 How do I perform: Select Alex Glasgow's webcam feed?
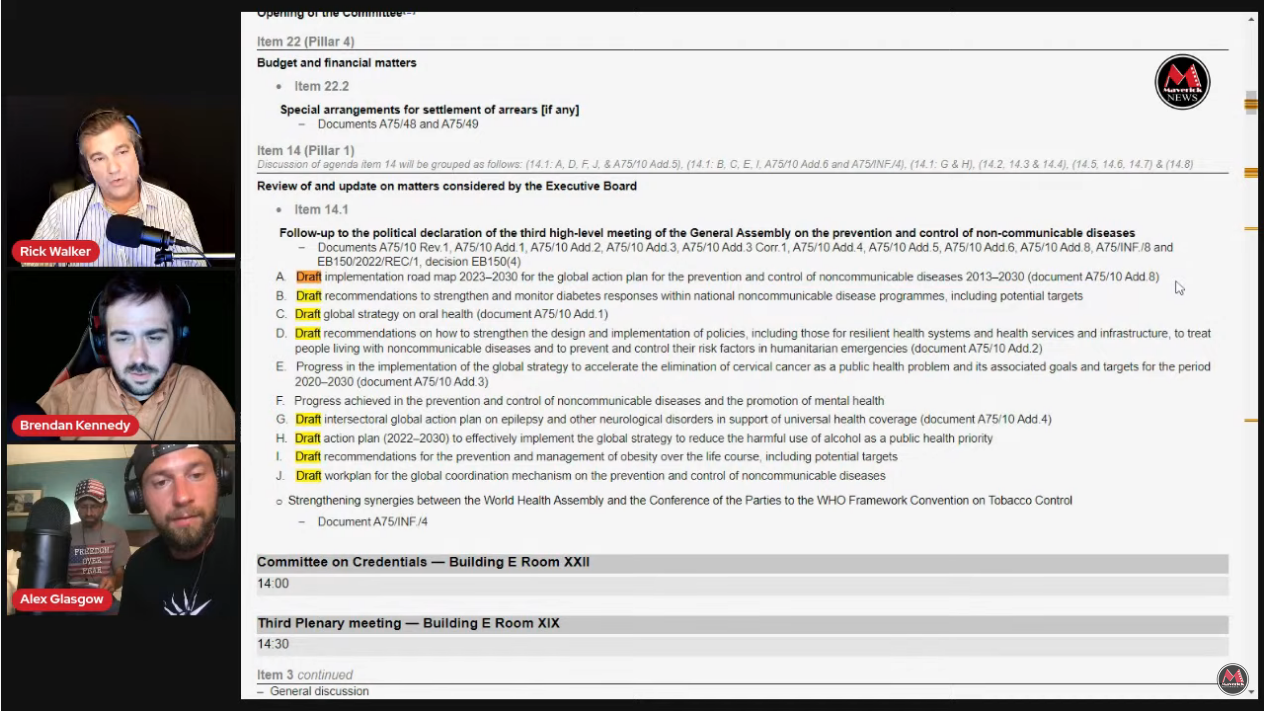point(121,530)
